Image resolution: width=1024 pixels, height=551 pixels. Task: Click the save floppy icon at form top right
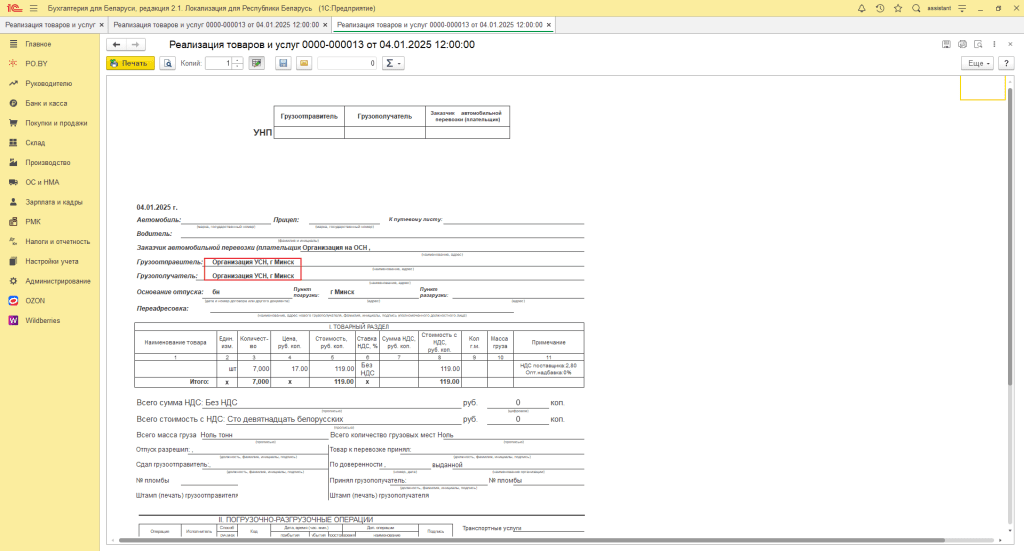coord(946,44)
